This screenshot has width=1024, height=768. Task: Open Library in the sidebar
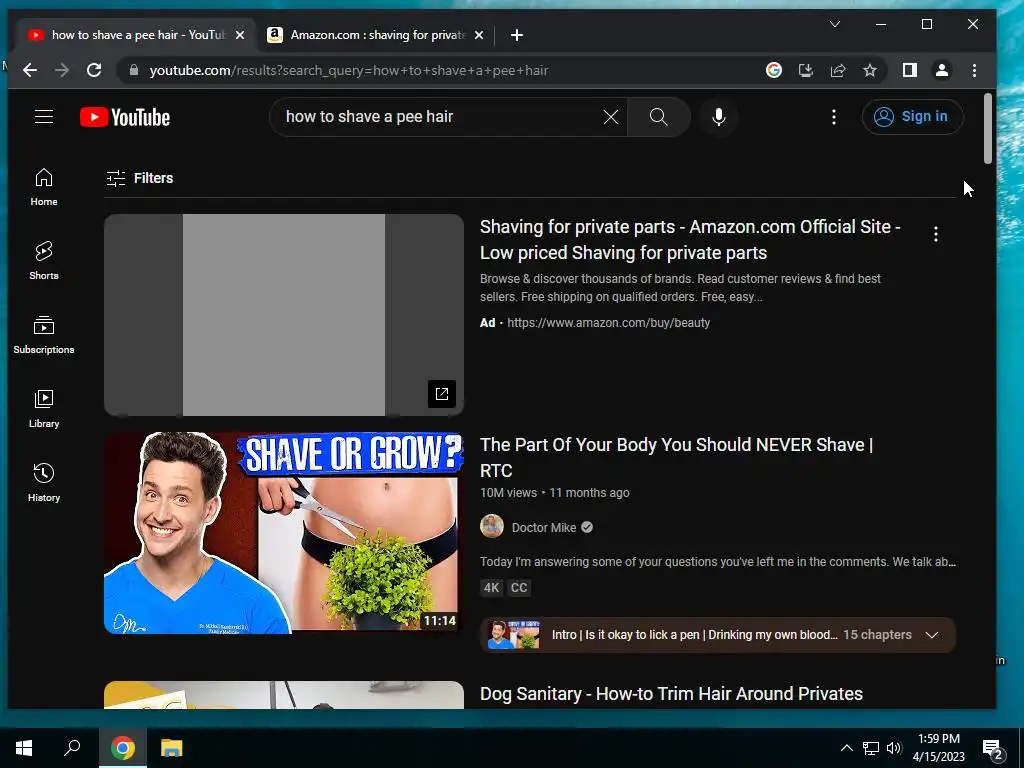coord(44,409)
